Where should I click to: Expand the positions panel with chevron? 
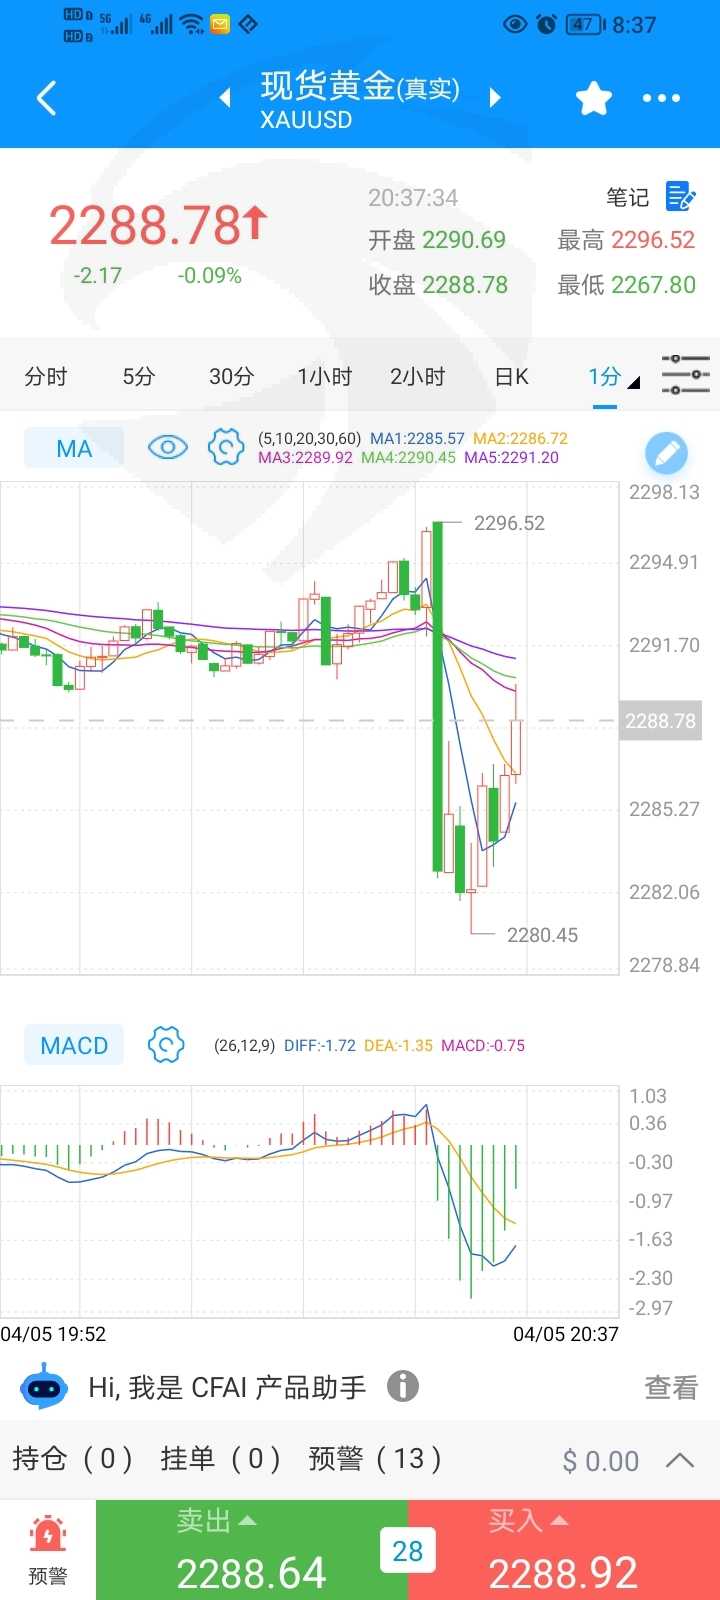coord(680,1460)
